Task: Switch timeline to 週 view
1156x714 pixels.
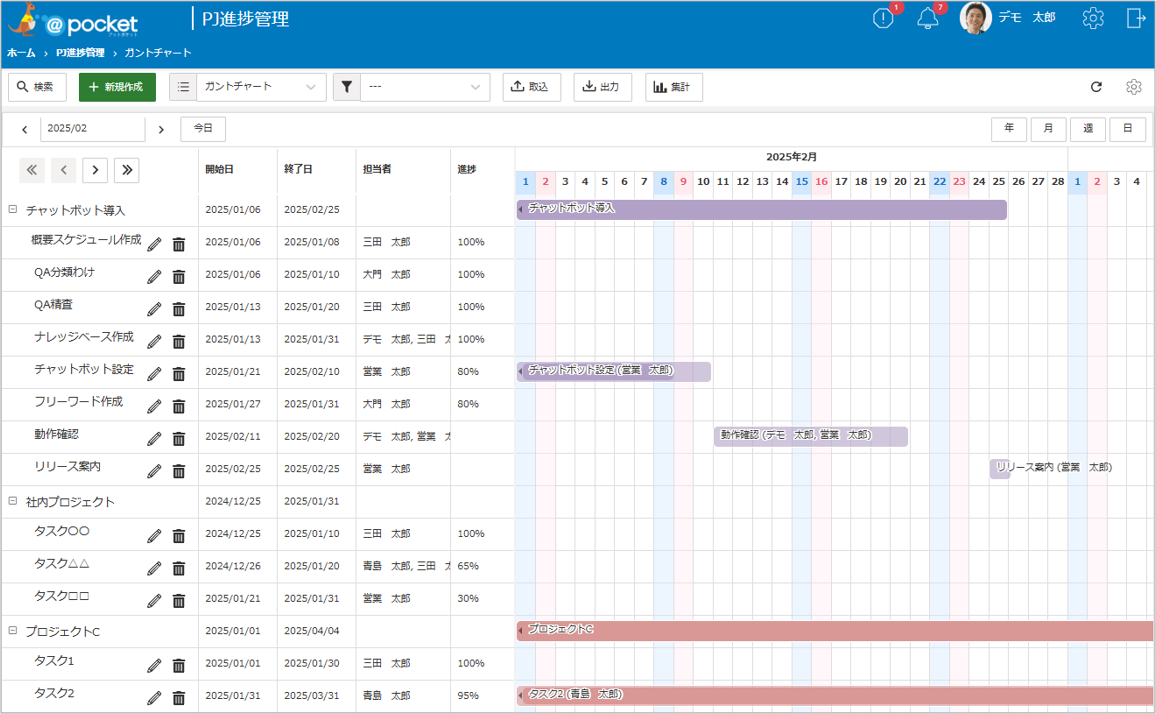Action: (1088, 129)
